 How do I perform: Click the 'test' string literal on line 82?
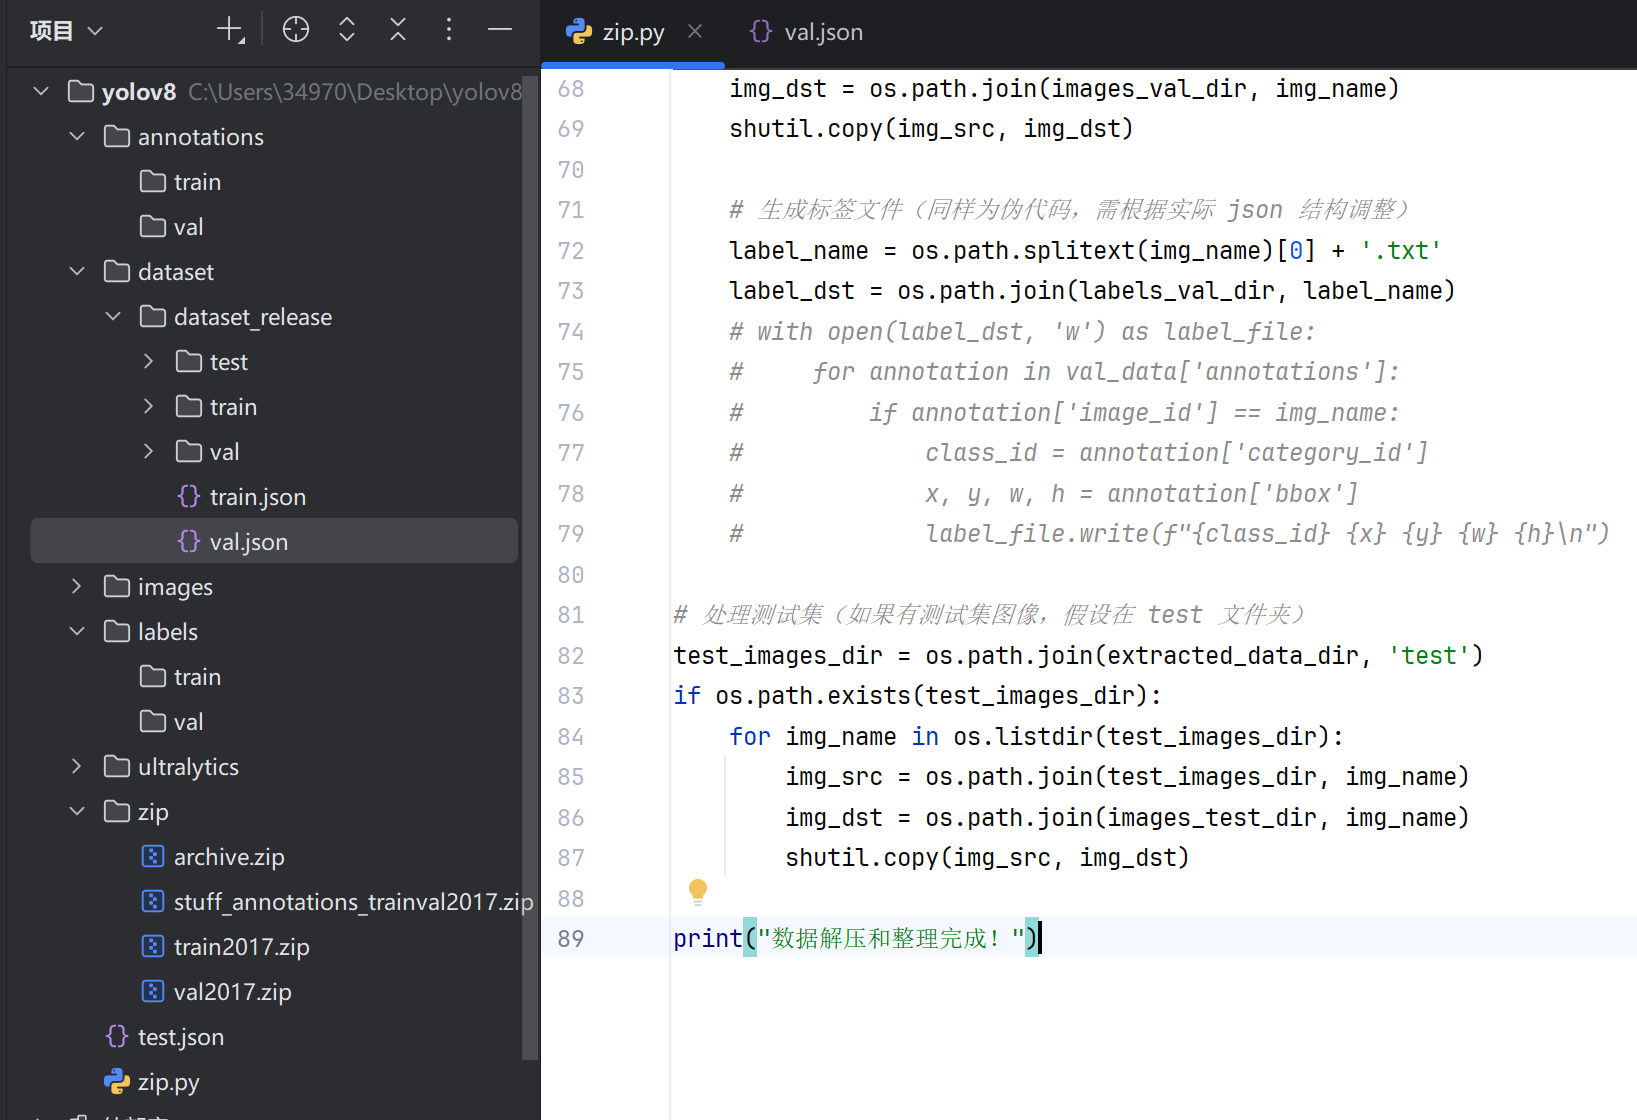pyautogui.click(x=1428, y=656)
